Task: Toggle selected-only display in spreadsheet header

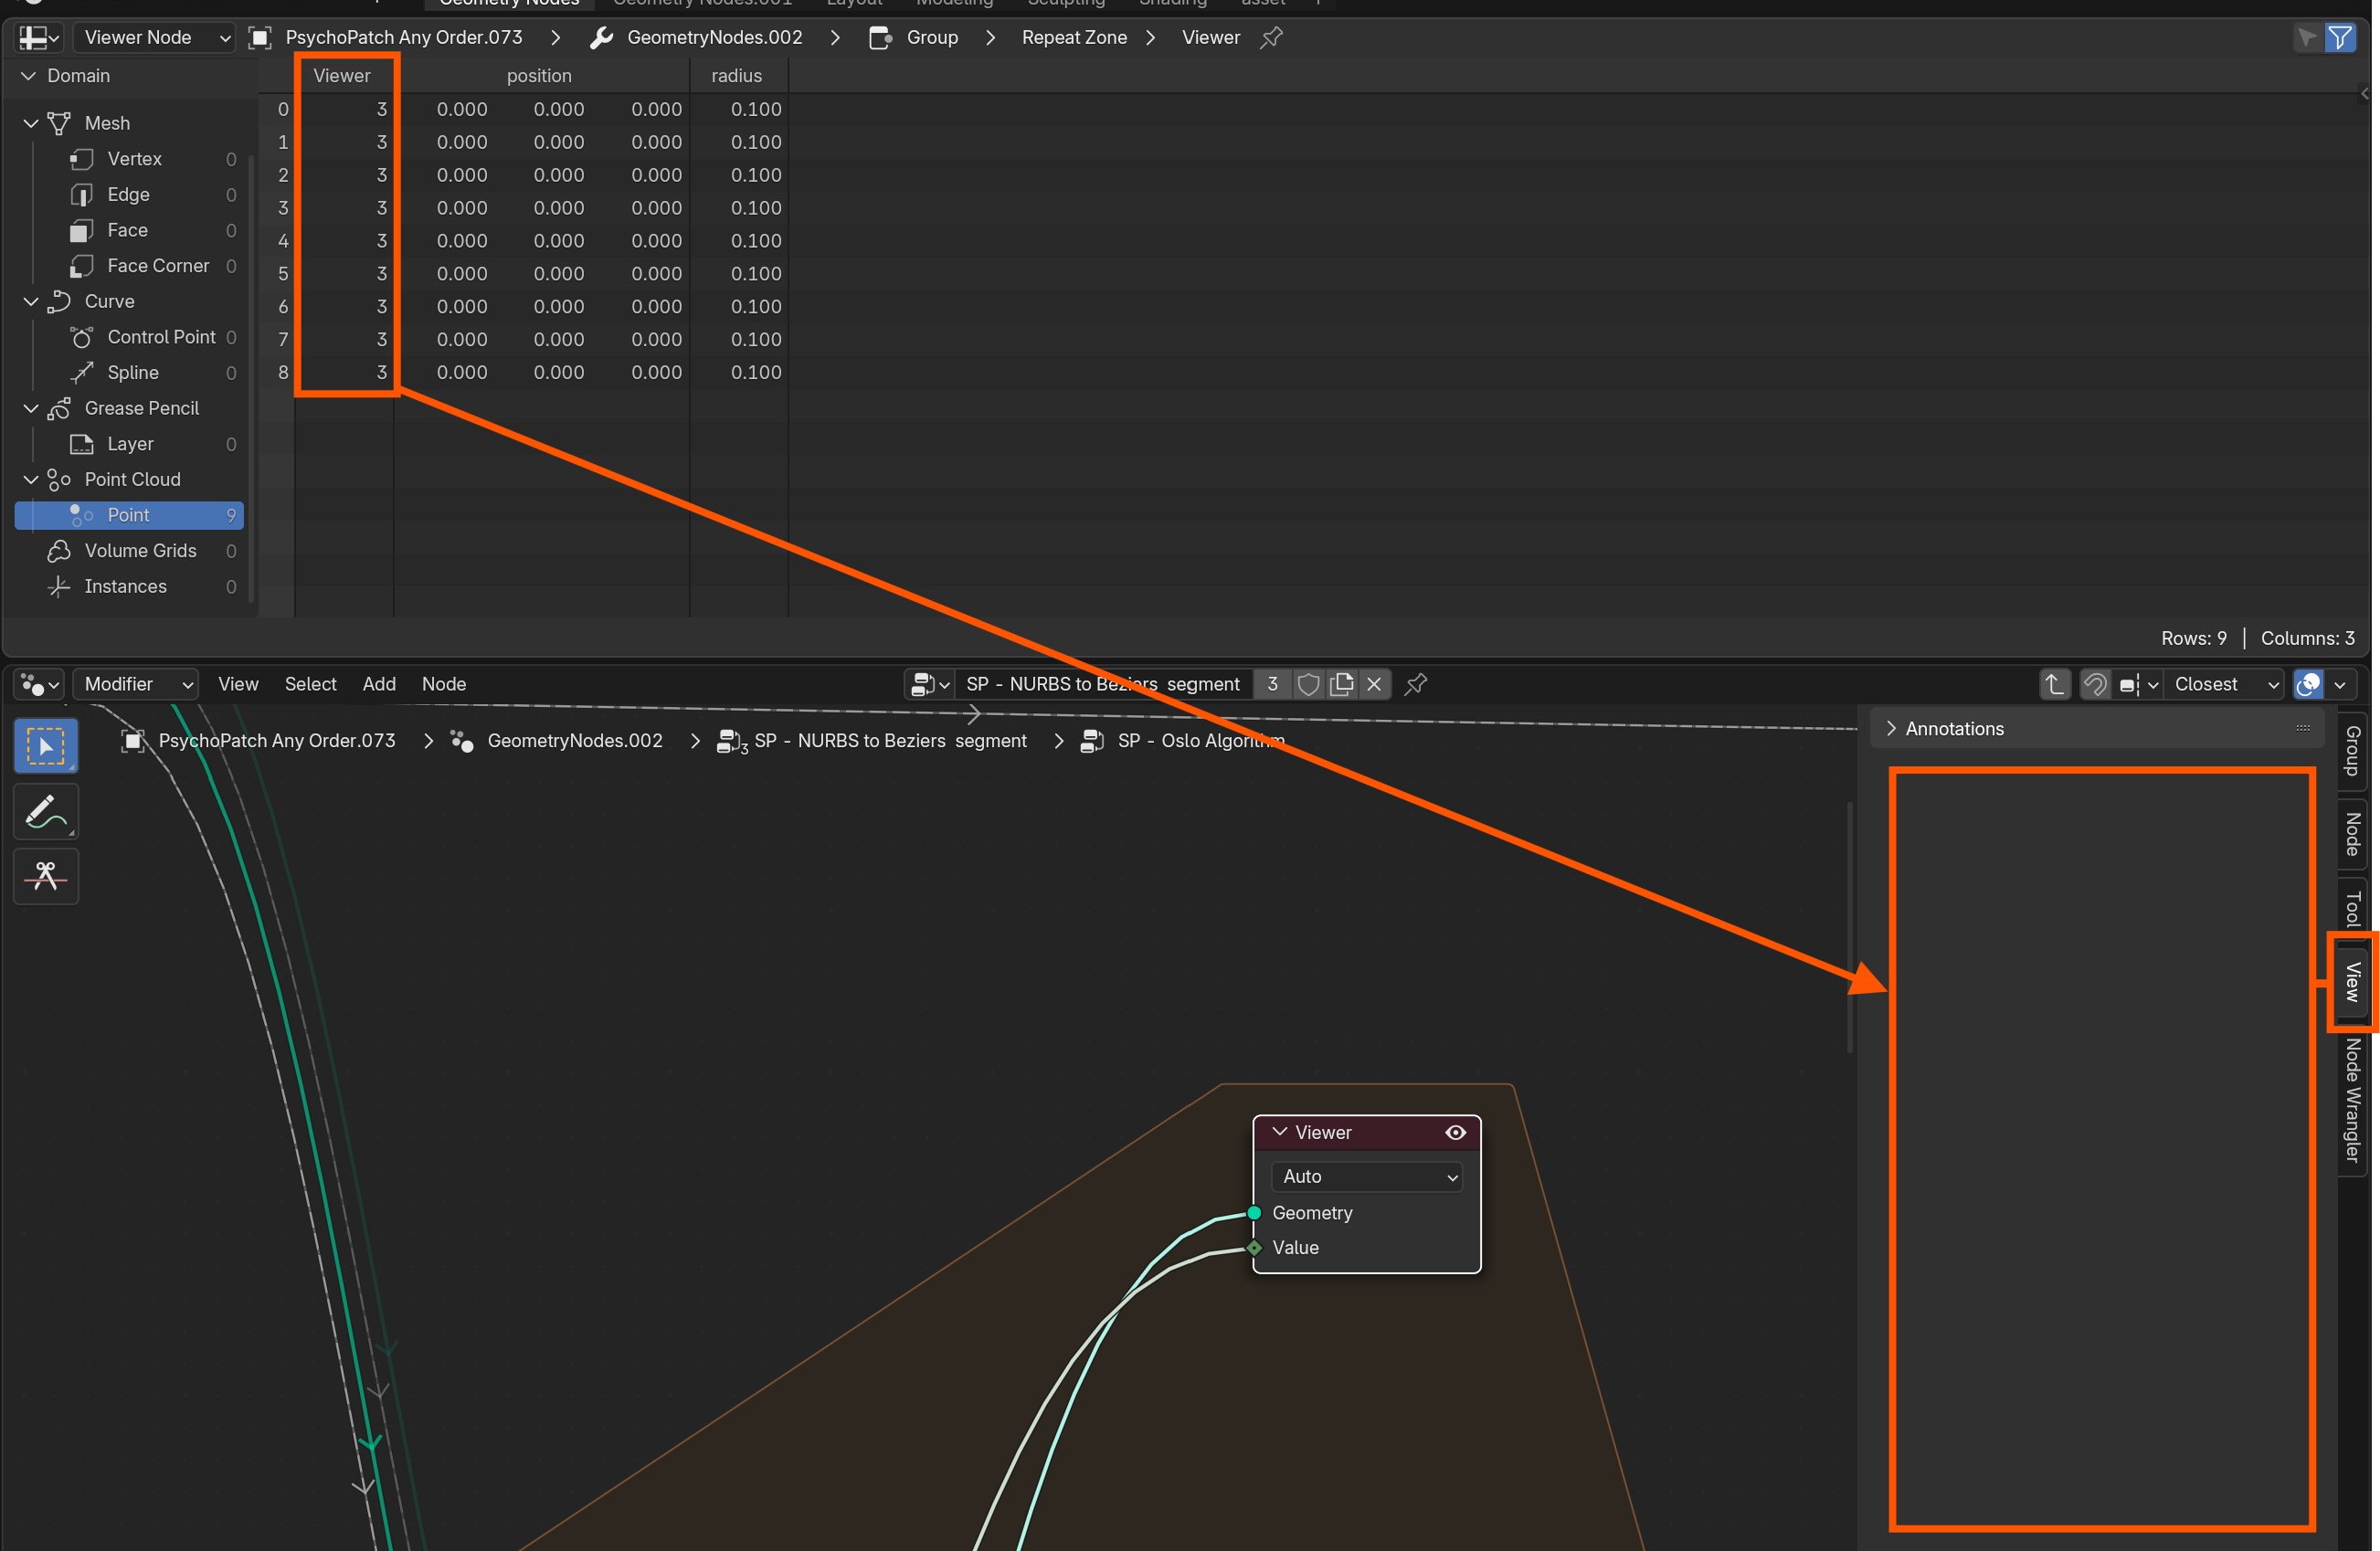Action: point(2307,37)
